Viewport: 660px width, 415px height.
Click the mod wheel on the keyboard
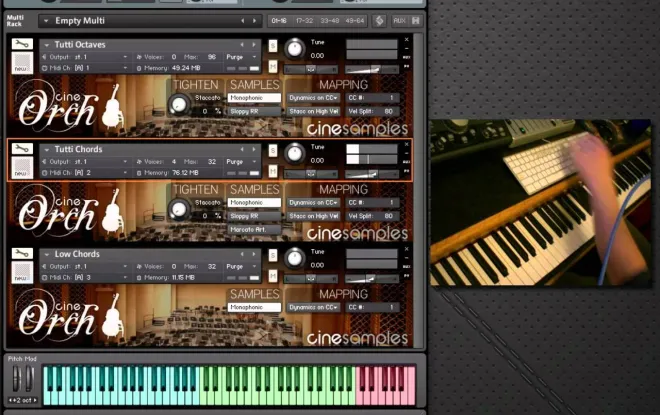30,378
